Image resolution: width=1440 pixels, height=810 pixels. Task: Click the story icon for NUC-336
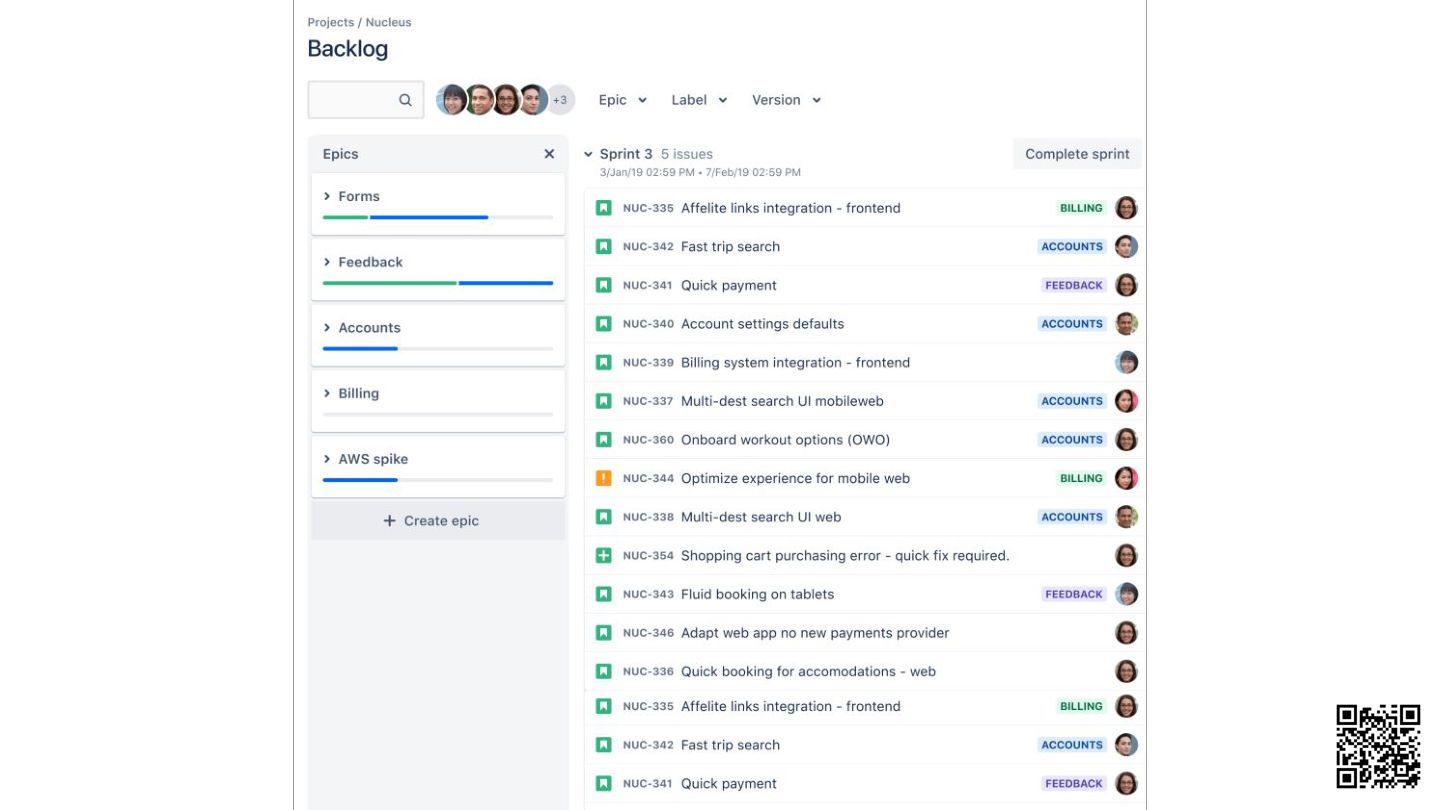(603, 671)
